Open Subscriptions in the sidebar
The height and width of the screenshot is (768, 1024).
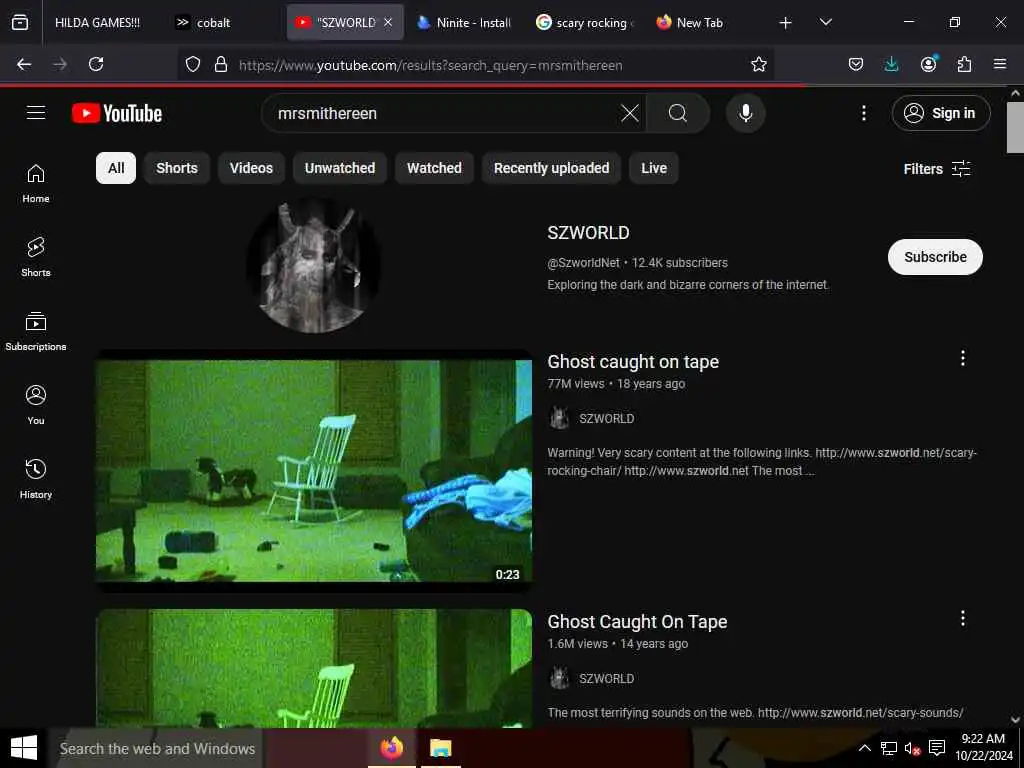click(x=36, y=331)
